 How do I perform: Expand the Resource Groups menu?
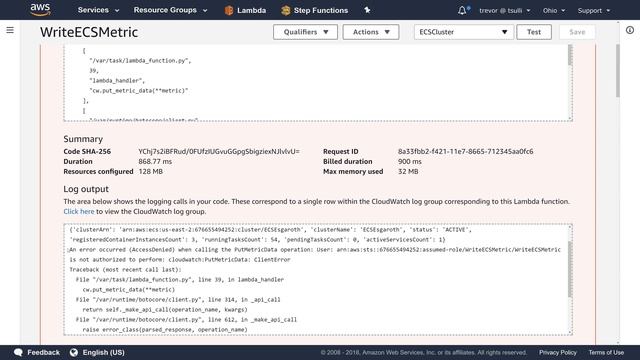171,10
